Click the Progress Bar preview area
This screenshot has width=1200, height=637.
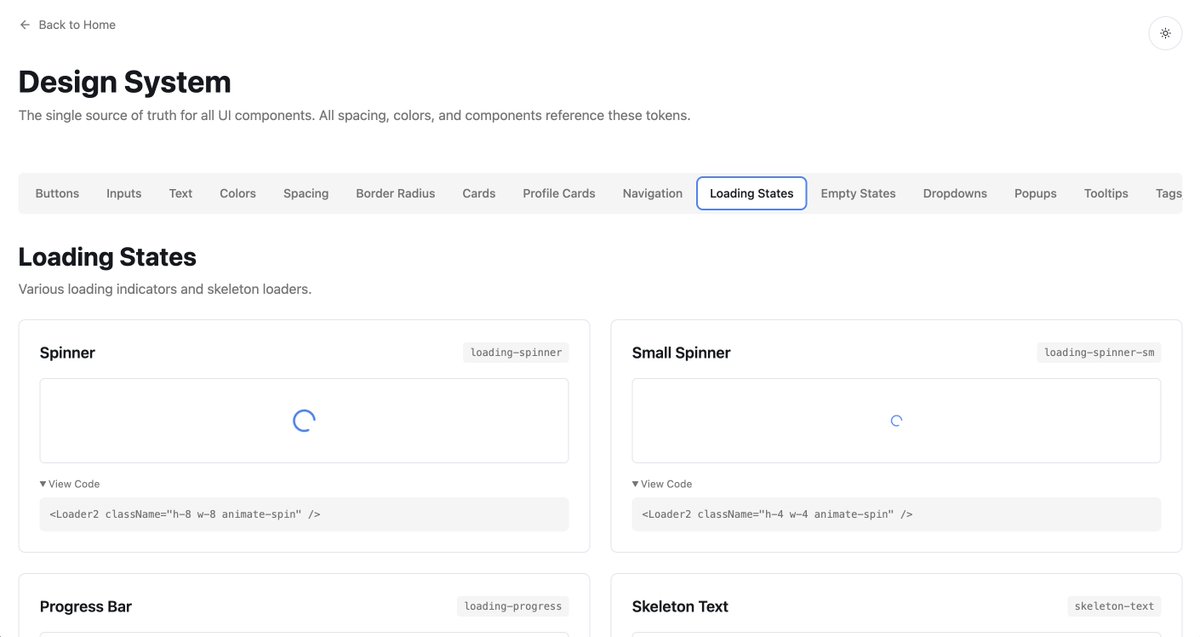point(303,634)
